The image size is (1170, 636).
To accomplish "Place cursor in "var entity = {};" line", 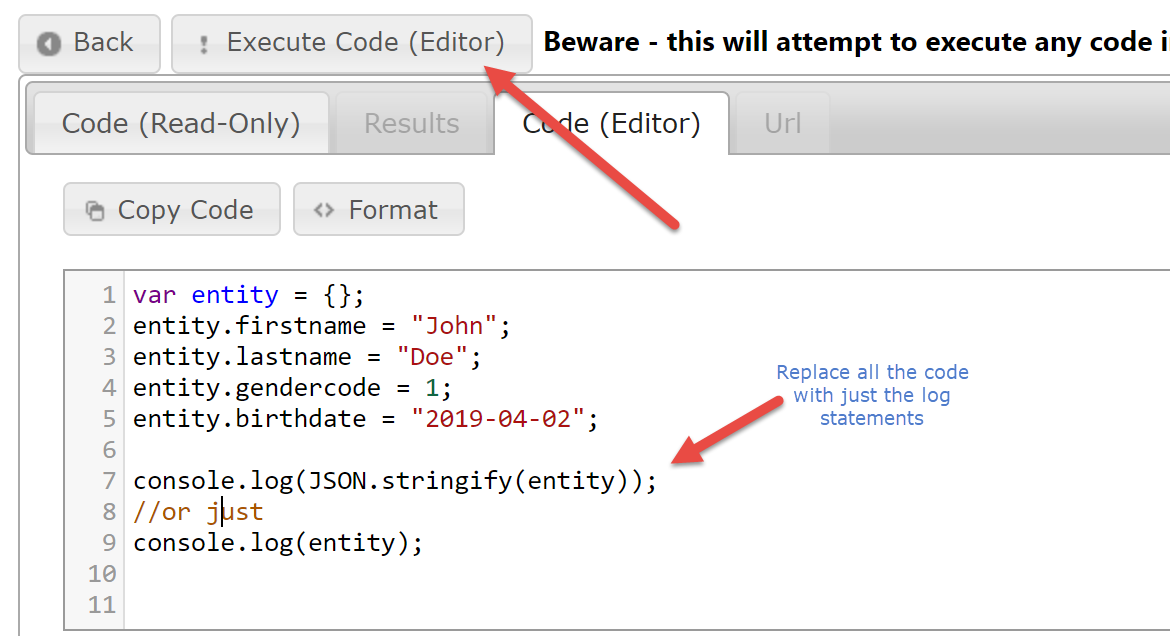I will (249, 296).
